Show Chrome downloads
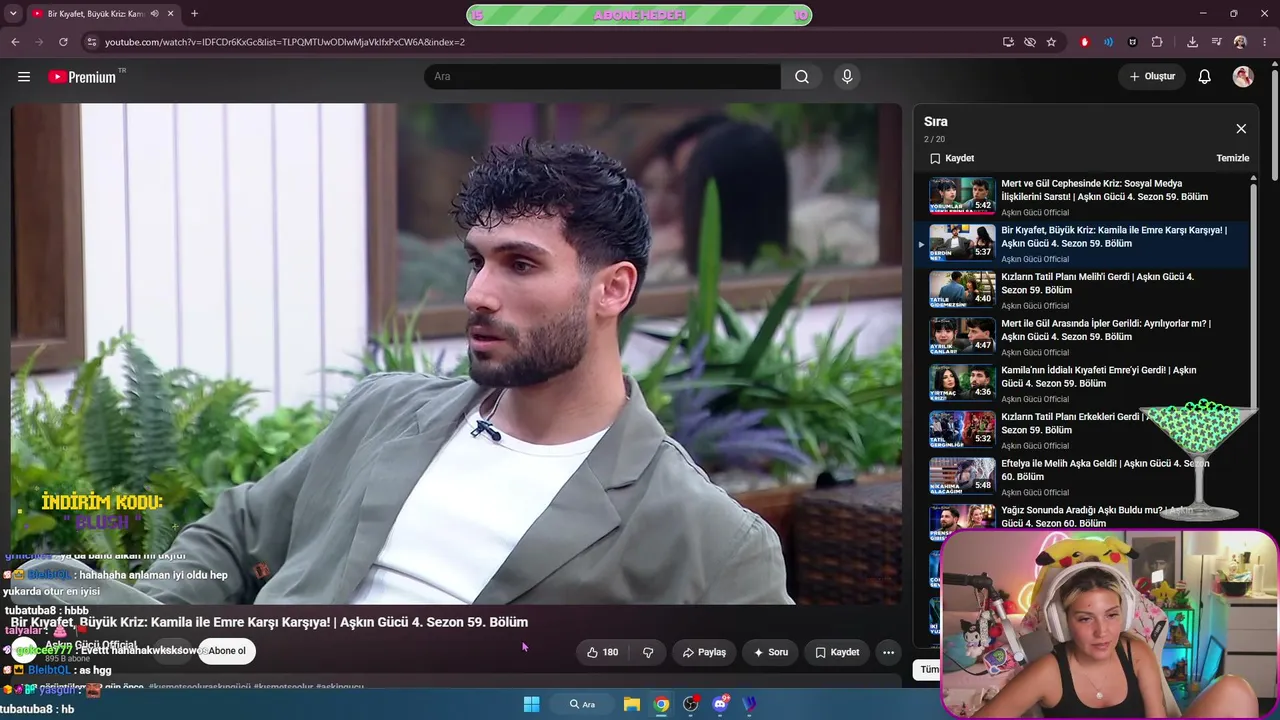This screenshot has height=720, width=1280. pyautogui.click(x=1192, y=42)
